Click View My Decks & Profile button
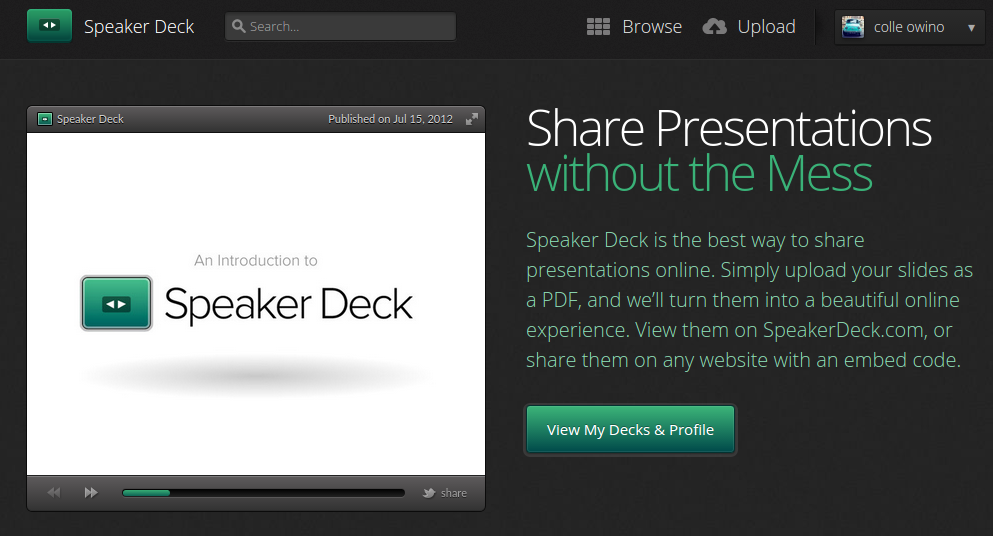Image resolution: width=993 pixels, height=536 pixels. coord(630,430)
